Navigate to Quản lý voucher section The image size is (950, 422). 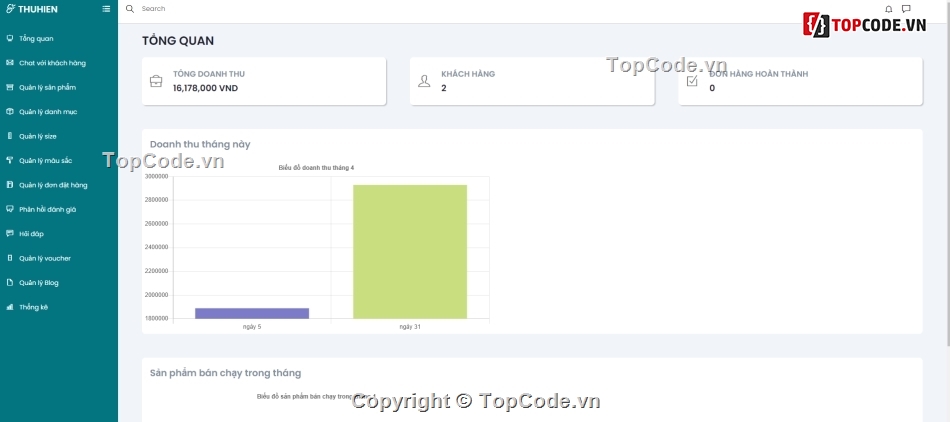click(x=45, y=259)
